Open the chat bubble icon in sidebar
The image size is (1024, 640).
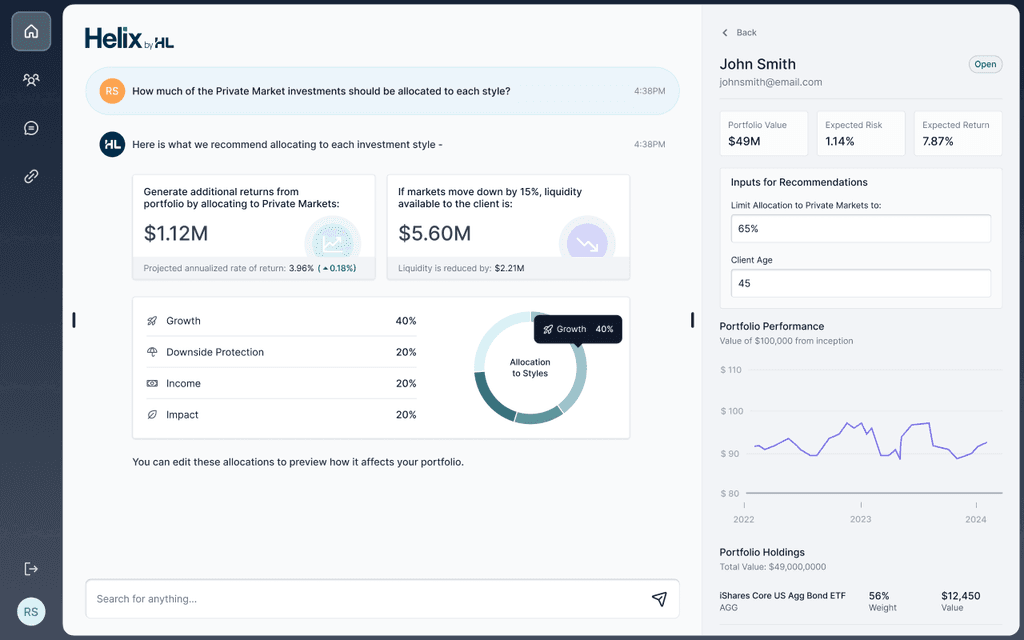[x=31, y=128]
